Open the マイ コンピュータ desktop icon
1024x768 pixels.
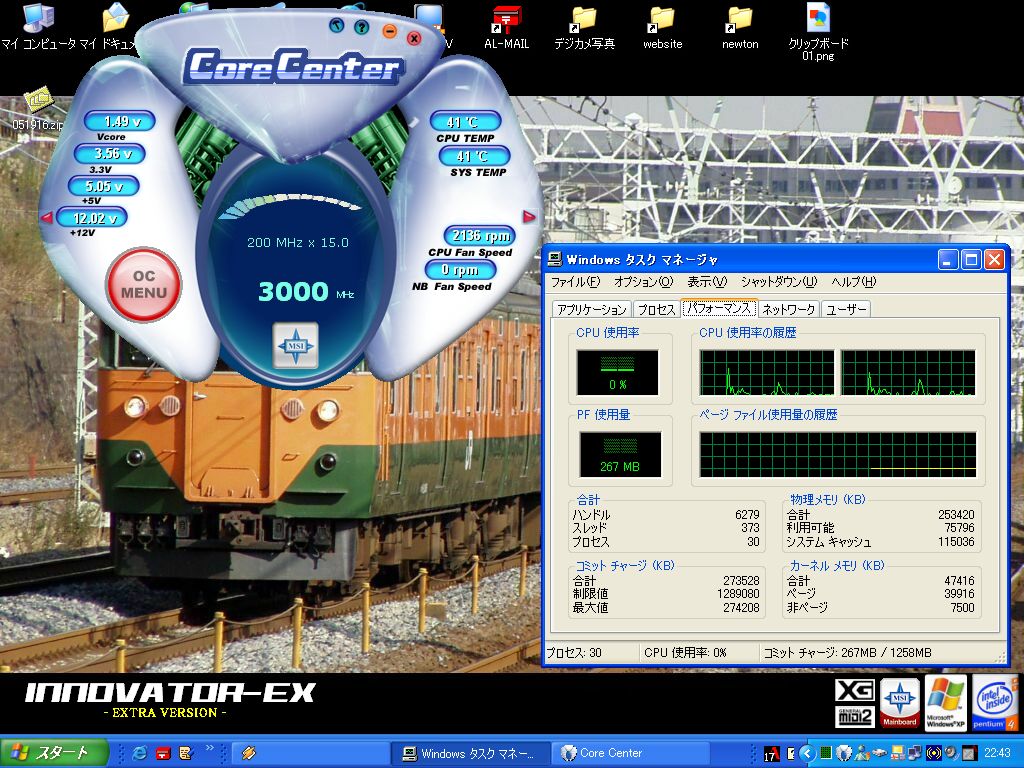(x=39, y=26)
